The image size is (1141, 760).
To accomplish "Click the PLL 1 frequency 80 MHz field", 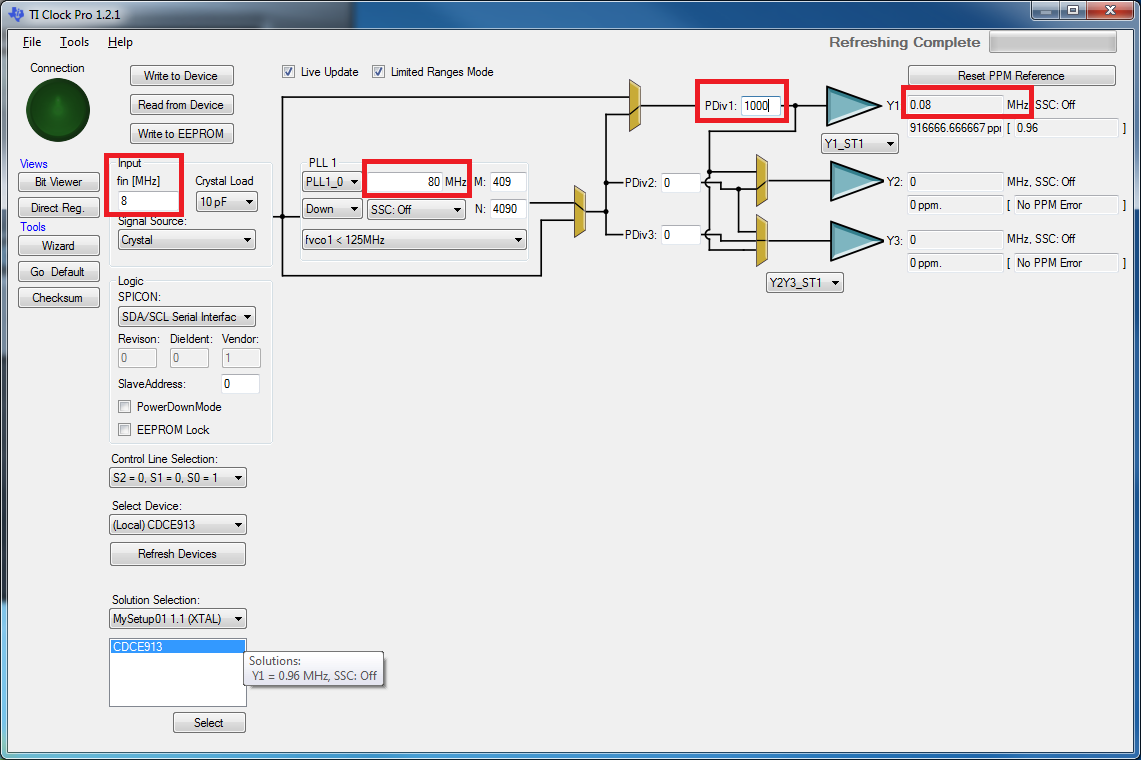I will coord(405,182).
